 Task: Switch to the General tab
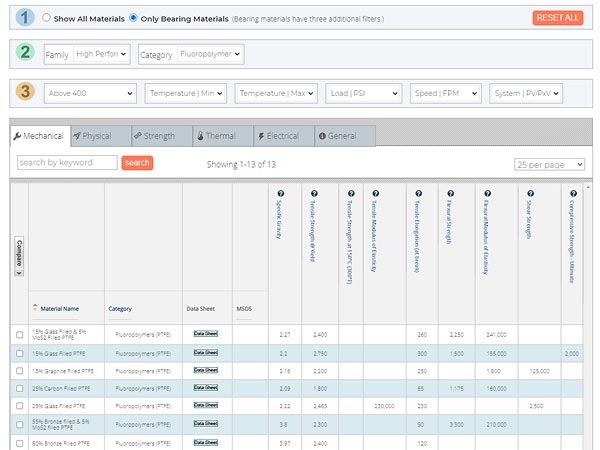[x=345, y=136]
